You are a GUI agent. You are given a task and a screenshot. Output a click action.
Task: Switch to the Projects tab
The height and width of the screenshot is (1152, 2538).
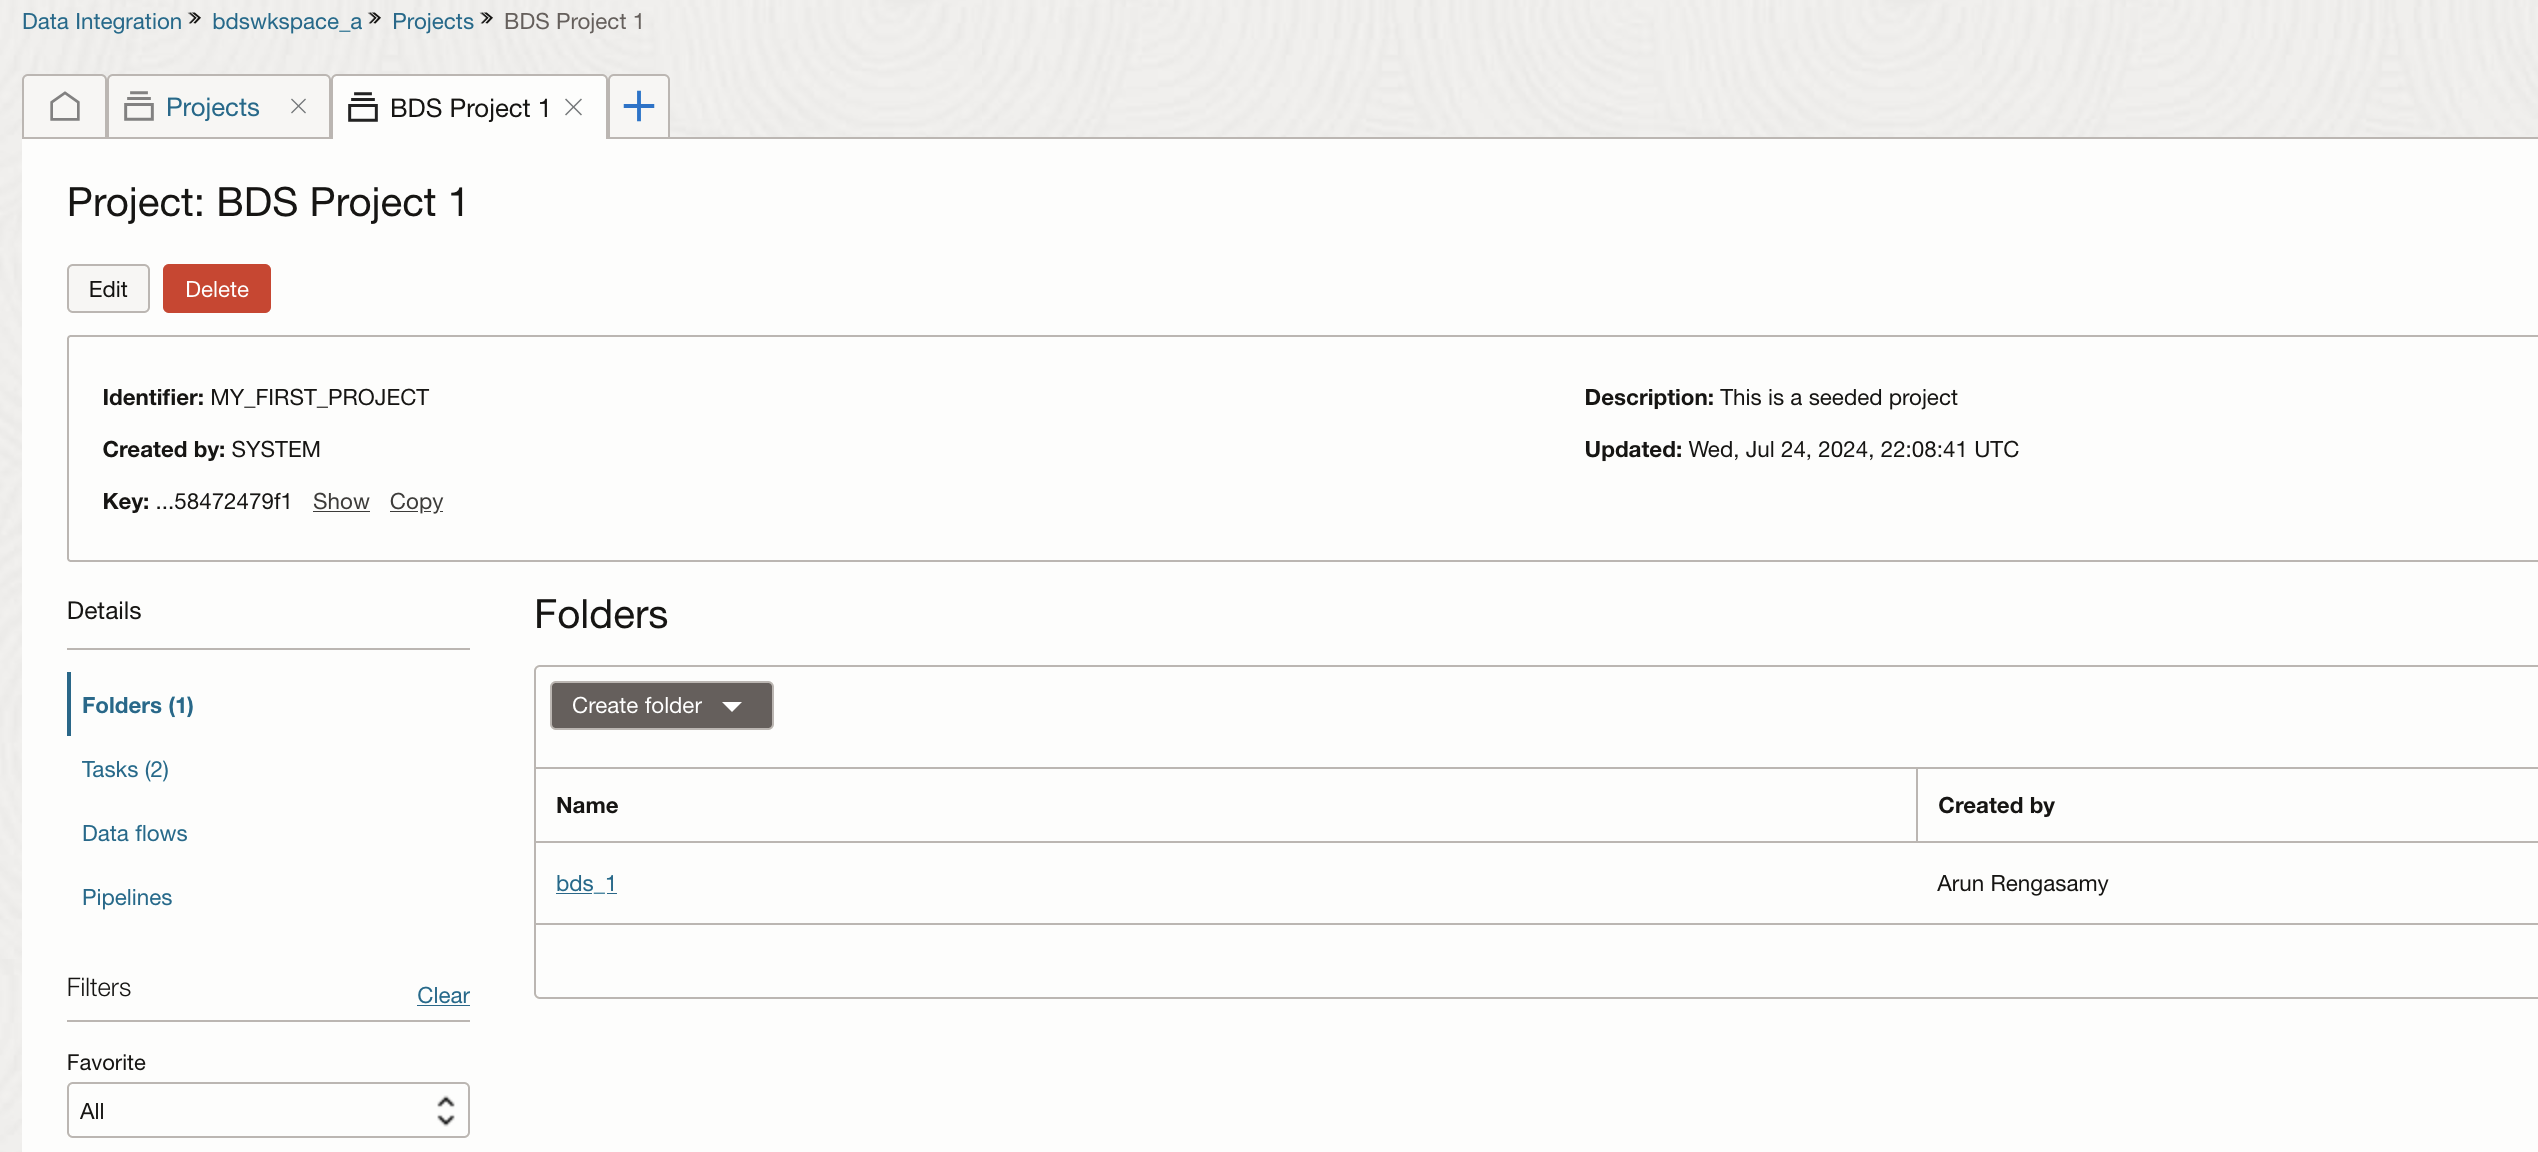tap(212, 107)
